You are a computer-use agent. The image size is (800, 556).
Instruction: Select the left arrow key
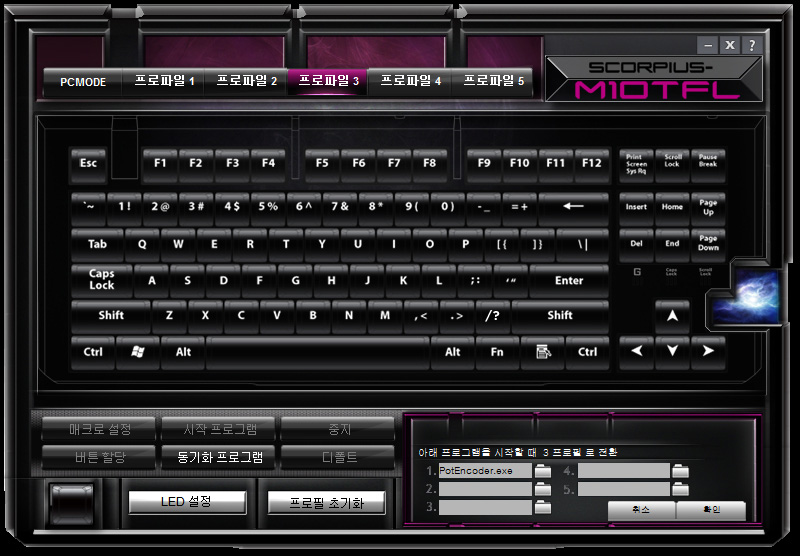(636, 351)
